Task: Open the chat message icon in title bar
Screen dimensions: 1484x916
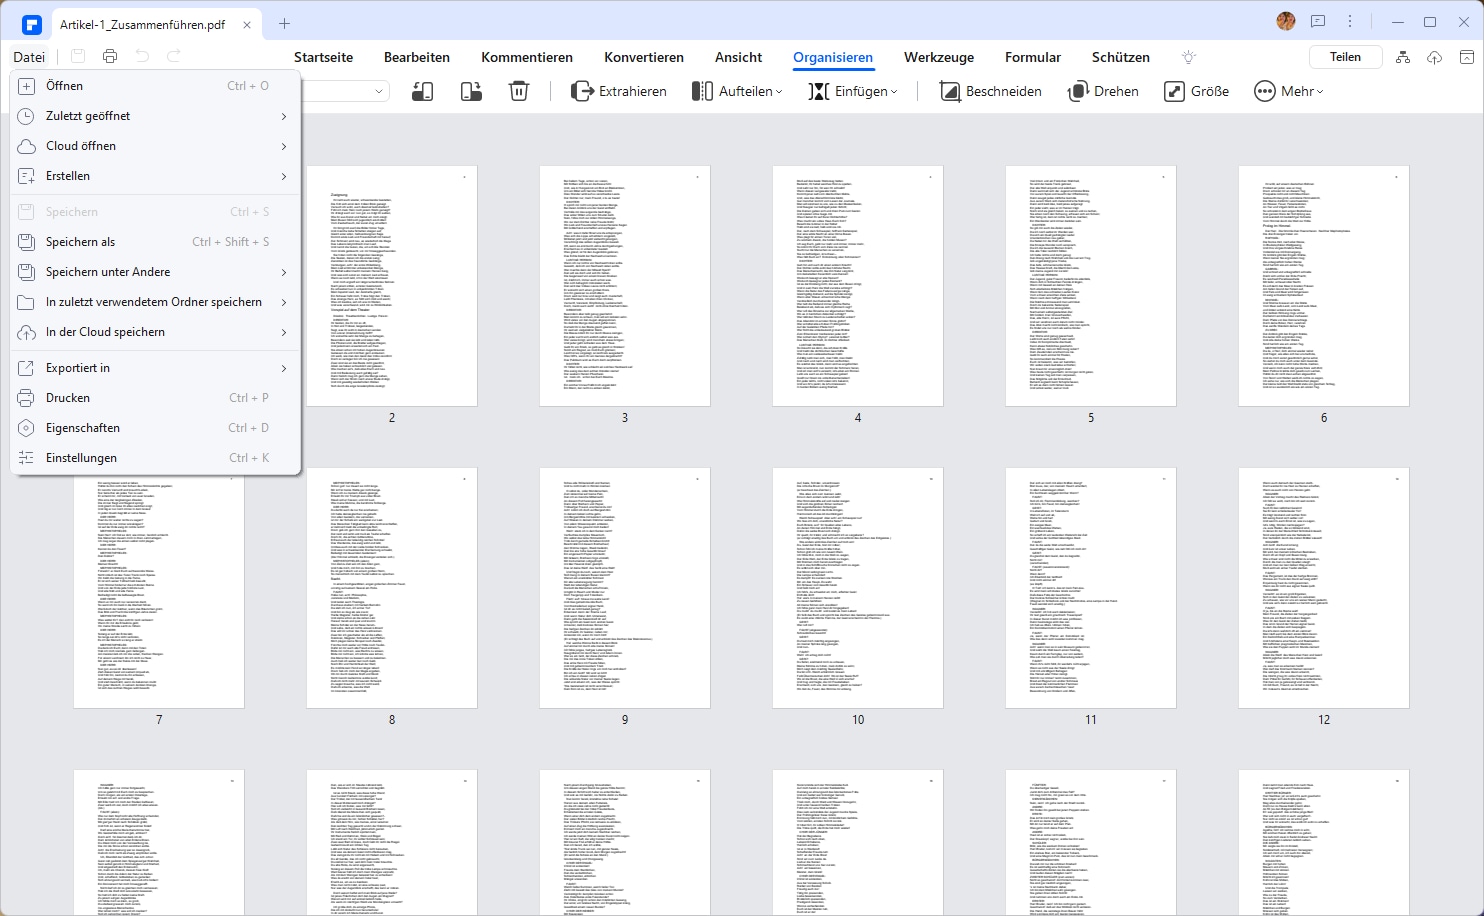Action: pyautogui.click(x=1318, y=21)
